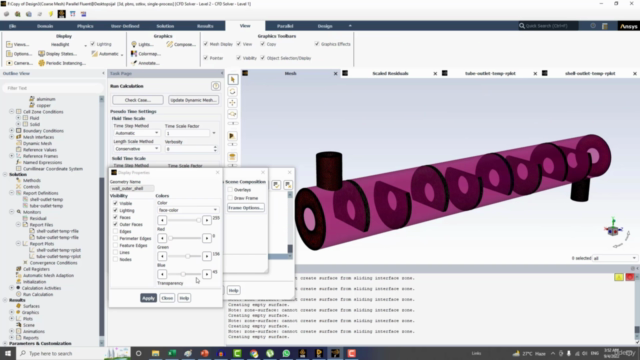
Task: Open Run Calculation help icon
Action: coord(216,86)
